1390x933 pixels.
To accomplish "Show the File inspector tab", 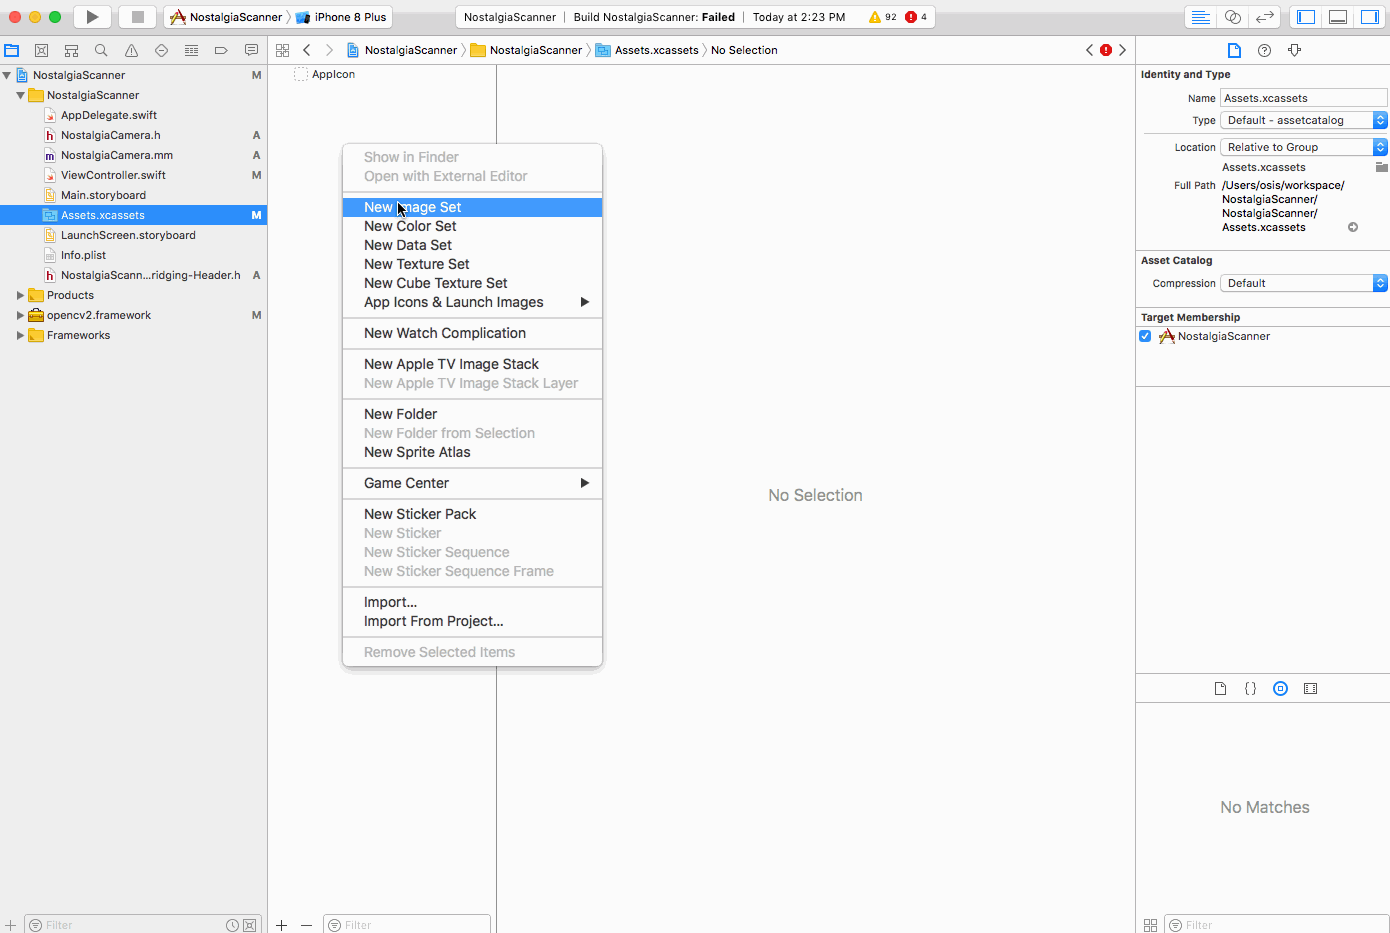I will (1234, 50).
